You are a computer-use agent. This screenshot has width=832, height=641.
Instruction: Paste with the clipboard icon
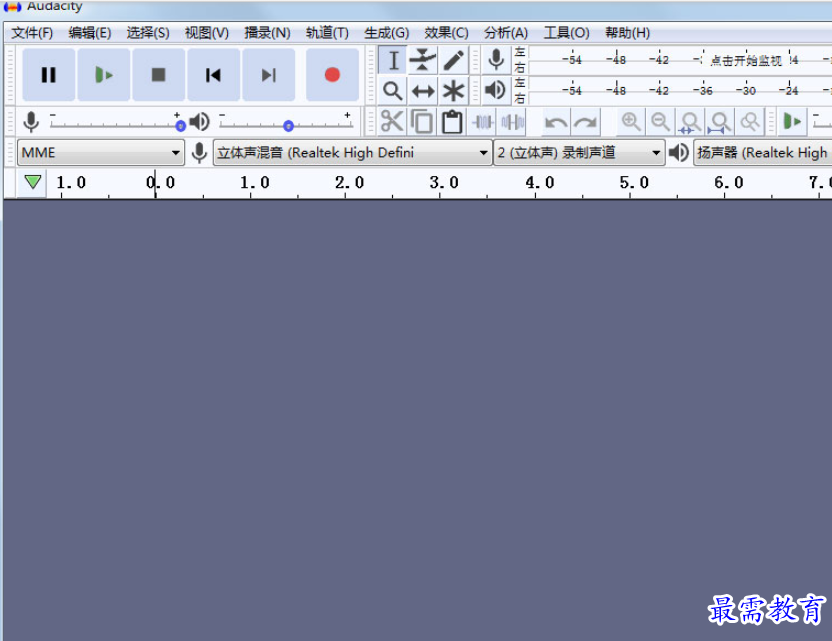point(452,122)
